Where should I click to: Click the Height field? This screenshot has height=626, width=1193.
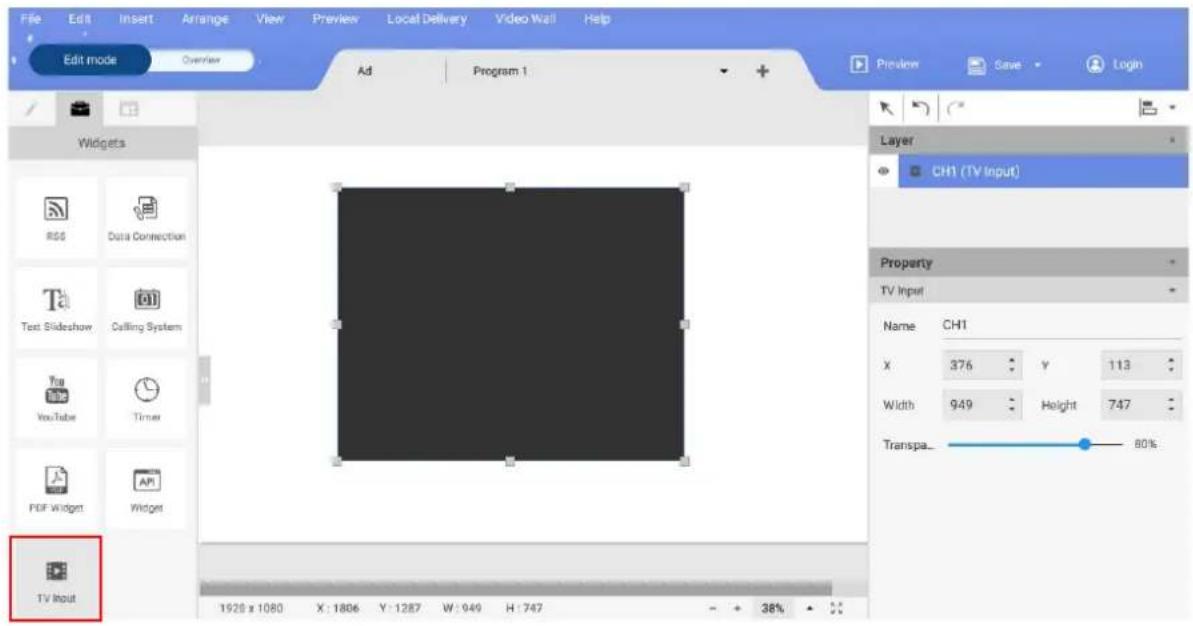pos(1131,405)
